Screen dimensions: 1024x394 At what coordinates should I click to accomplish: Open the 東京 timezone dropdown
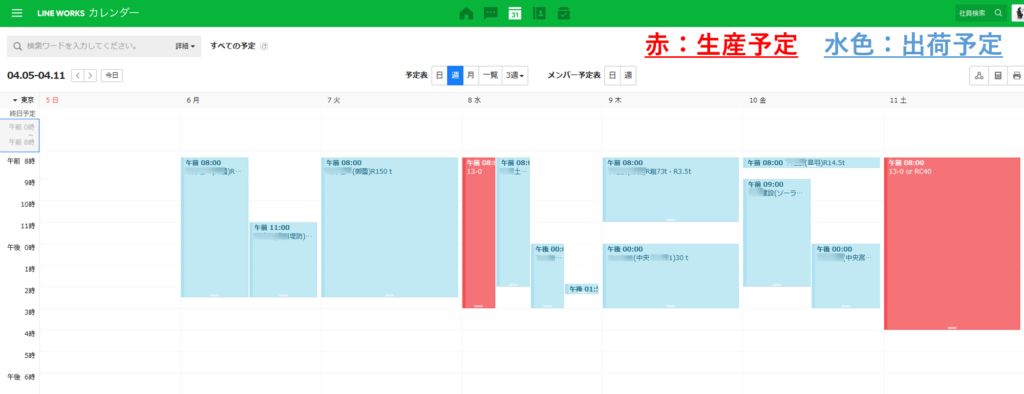(x=24, y=100)
